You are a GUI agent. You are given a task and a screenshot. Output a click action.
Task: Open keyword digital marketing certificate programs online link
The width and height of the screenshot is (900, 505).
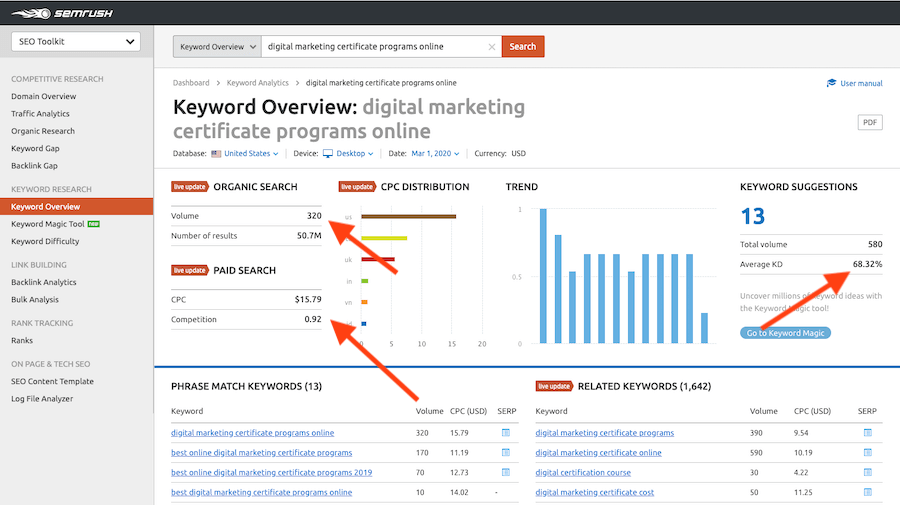point(253,433)
